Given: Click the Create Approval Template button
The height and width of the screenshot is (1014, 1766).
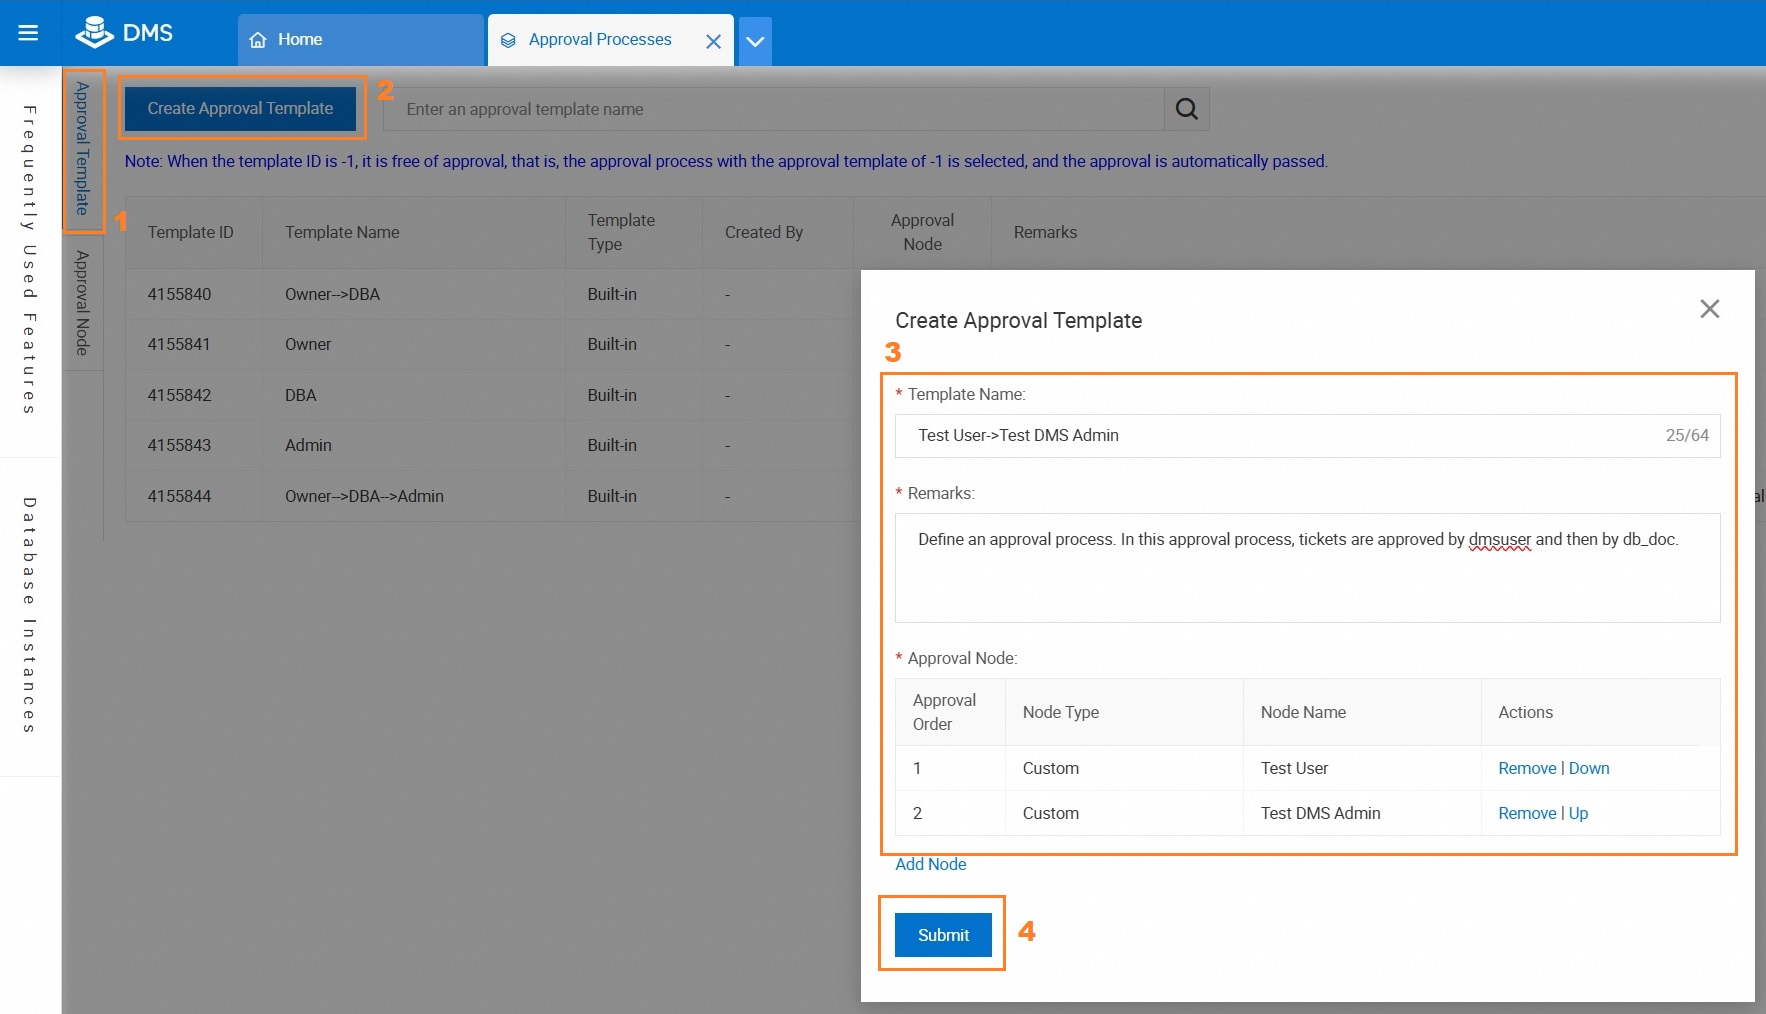Looking at the screenshot, I should click(240, 108).
